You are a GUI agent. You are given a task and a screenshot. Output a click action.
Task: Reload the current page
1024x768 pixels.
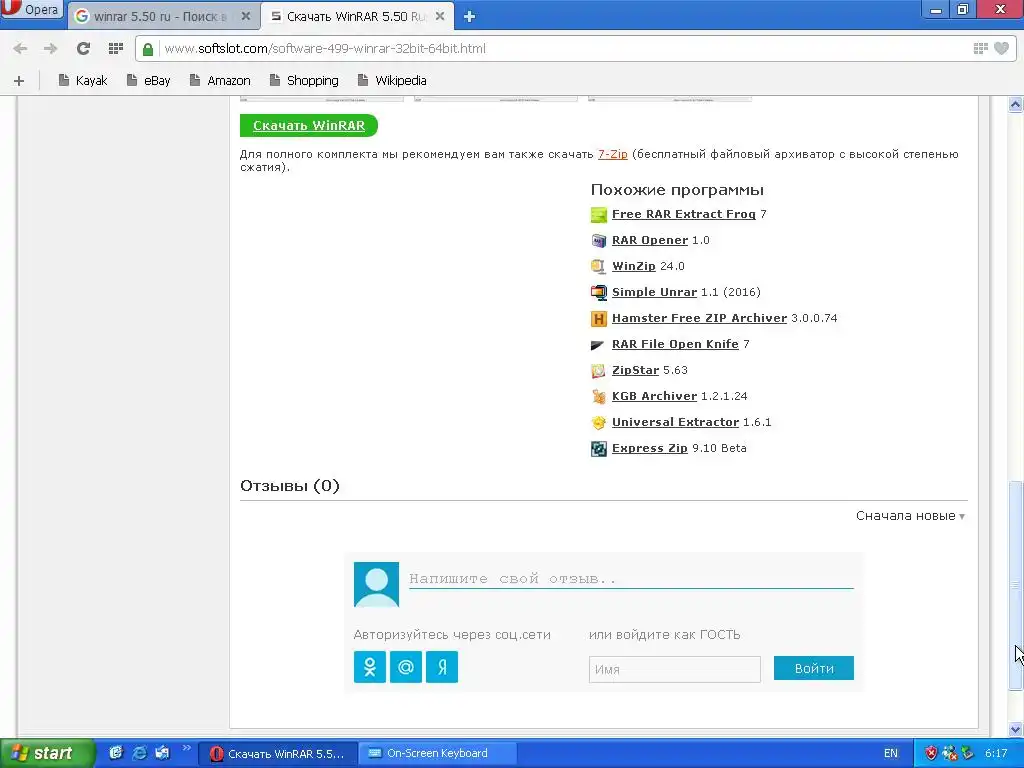coord(83,48)
